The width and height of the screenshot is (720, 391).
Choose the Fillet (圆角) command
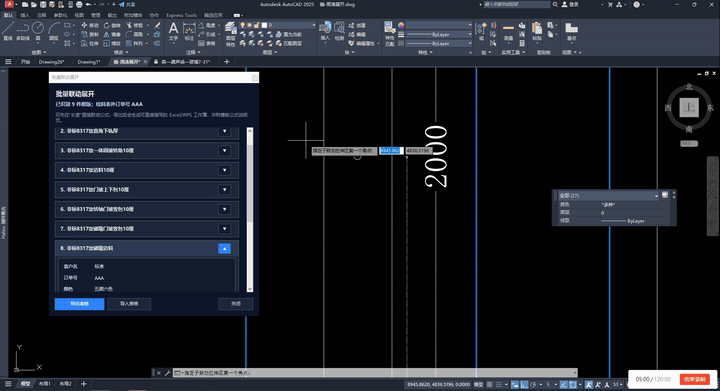click(x=135, y=34)
